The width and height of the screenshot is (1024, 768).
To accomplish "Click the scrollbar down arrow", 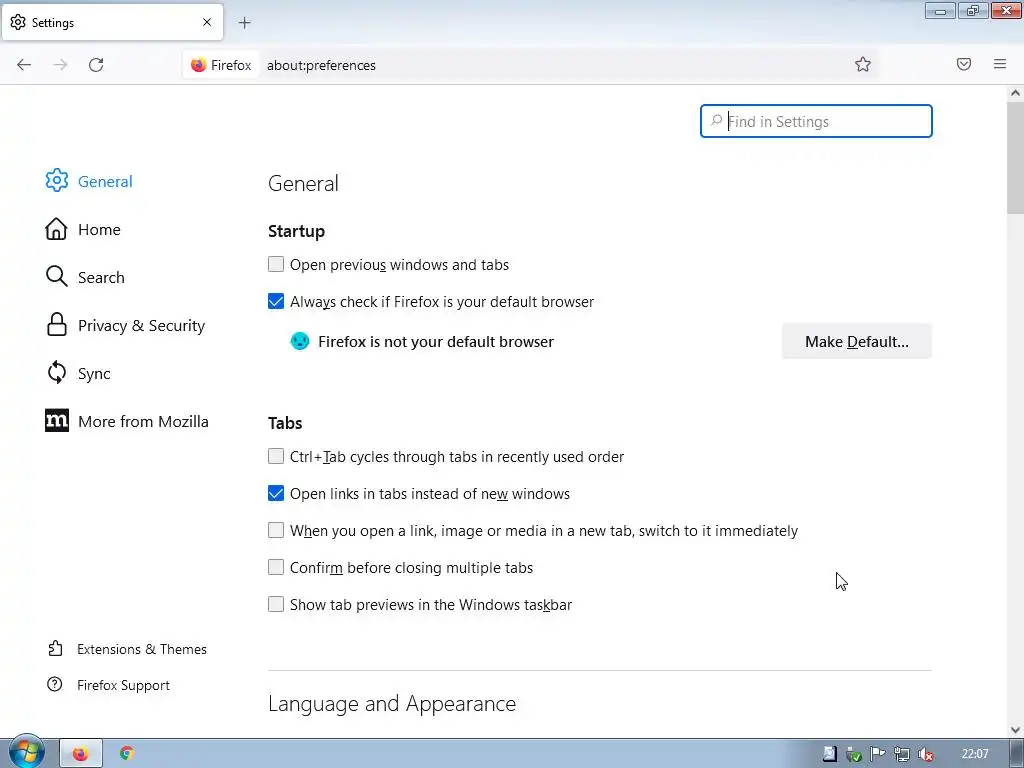I will tap(1015, 729).
